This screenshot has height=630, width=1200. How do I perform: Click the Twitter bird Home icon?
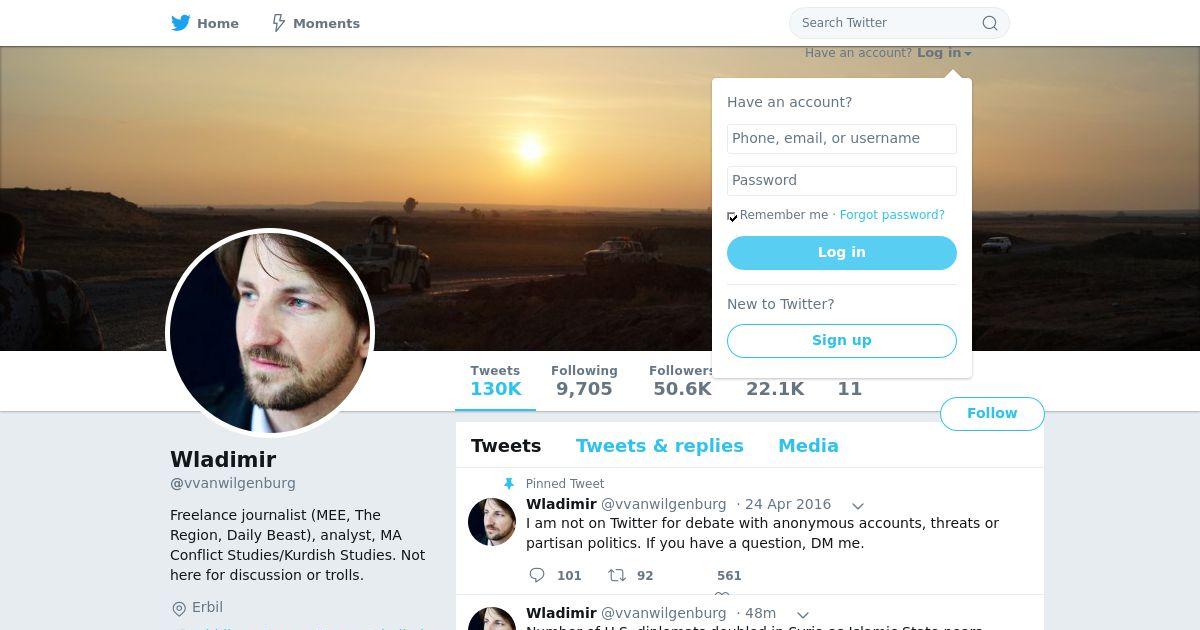click(x=181, y=23)
